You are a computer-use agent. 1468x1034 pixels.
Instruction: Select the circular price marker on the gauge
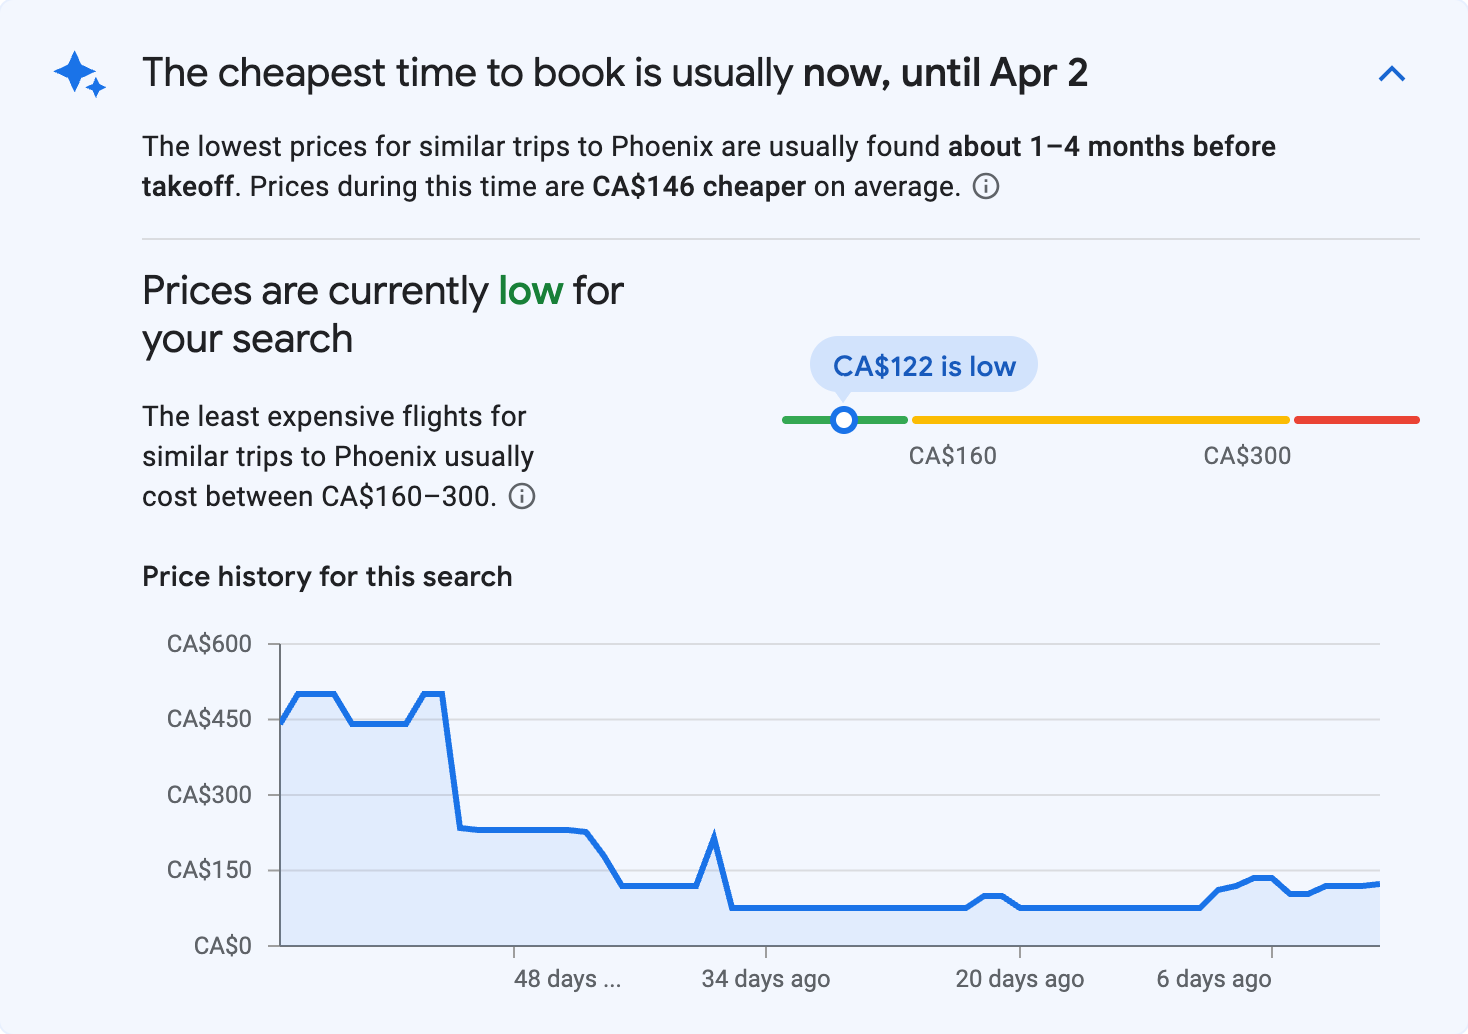pyautogui.click(x=844, y=420)
